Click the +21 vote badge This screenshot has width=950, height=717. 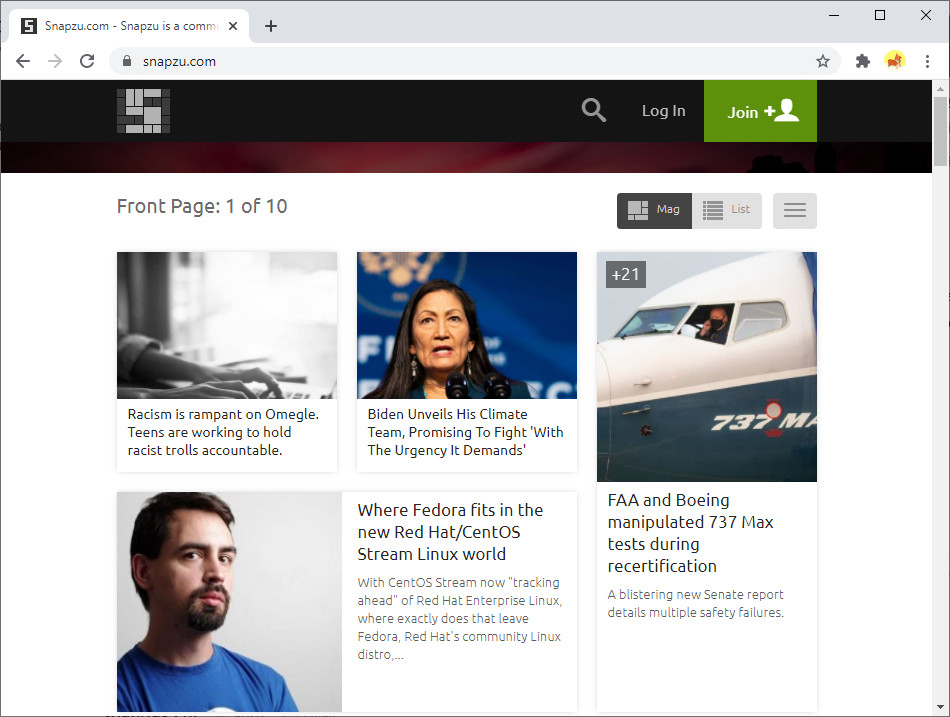626,275
